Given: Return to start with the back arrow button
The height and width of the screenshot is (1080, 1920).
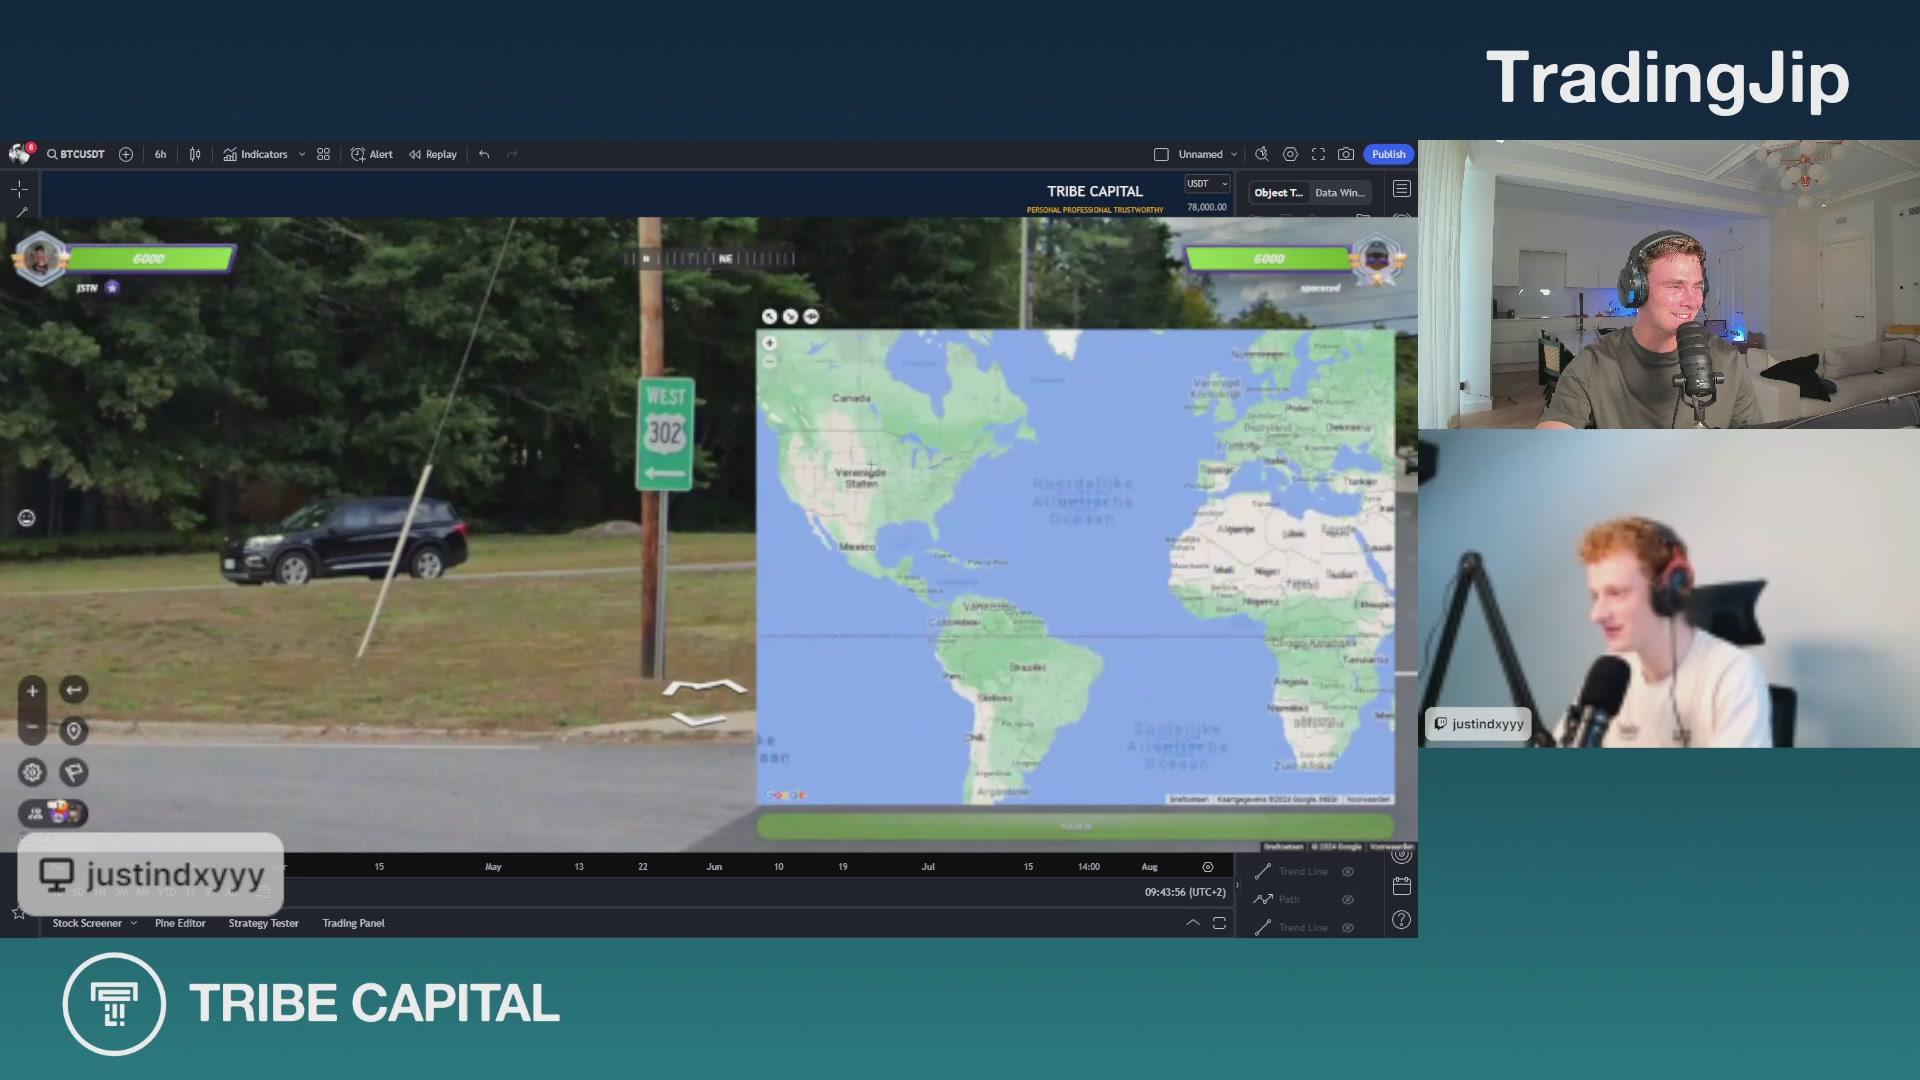Looking at the screenshot, I should (74, 690).
